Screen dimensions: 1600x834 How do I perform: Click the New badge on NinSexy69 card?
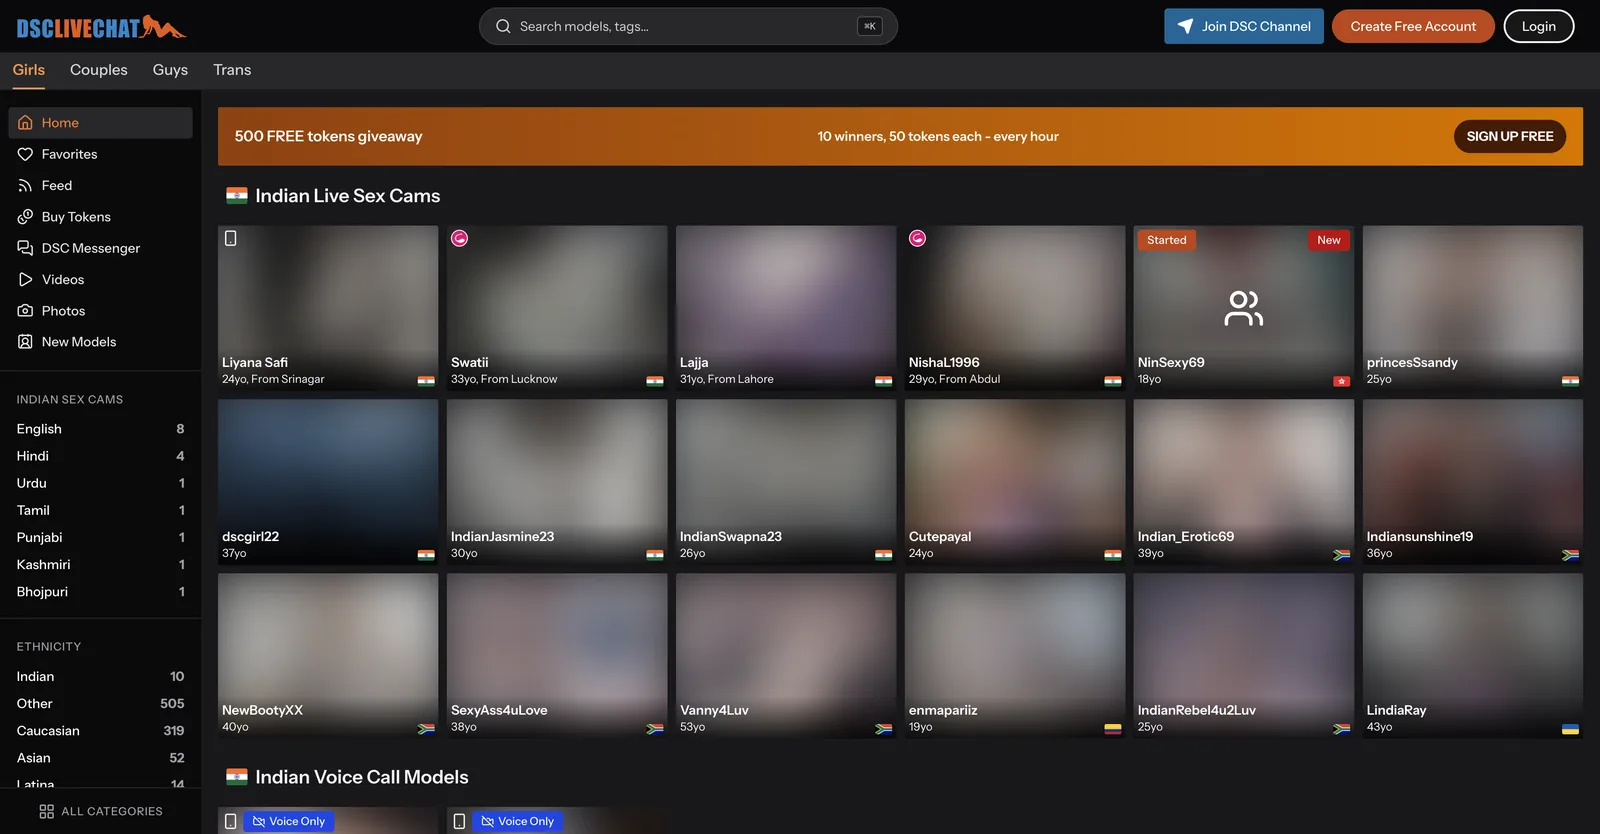click(x=1329, y=240)
